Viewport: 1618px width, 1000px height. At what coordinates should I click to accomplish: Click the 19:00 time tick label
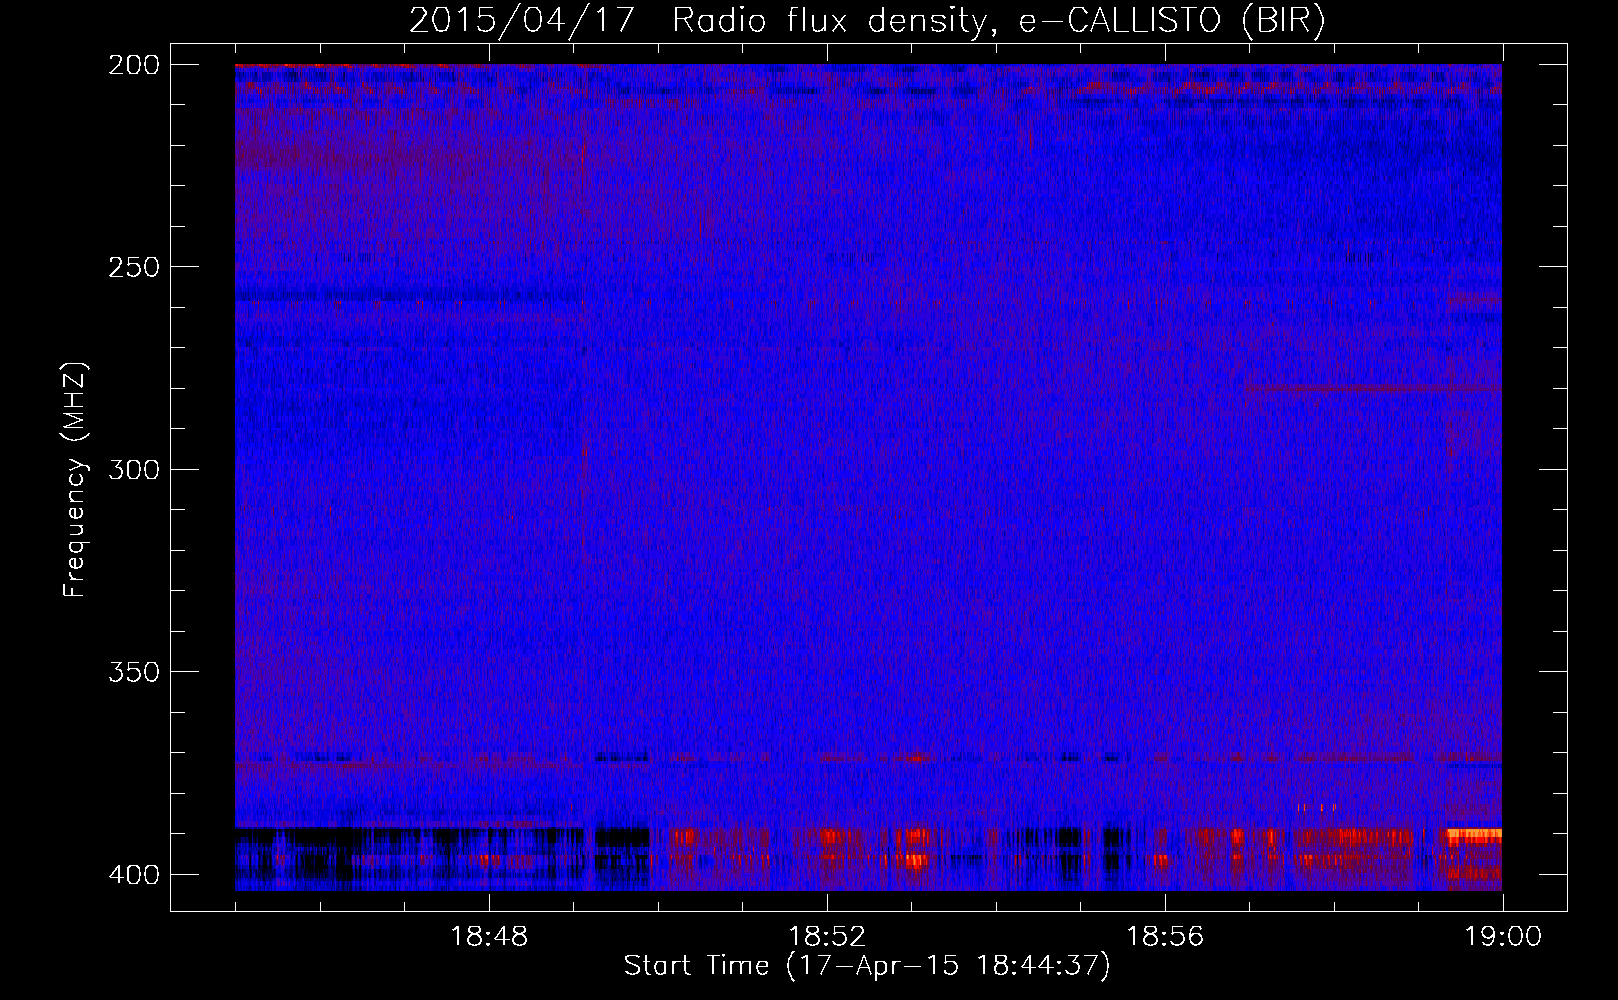tap(1503, 937)
